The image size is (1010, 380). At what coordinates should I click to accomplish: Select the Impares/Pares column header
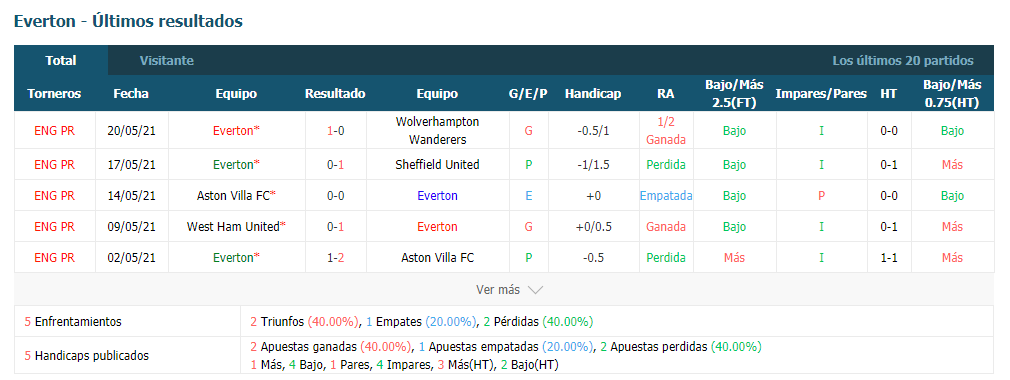tap(821, 93)
